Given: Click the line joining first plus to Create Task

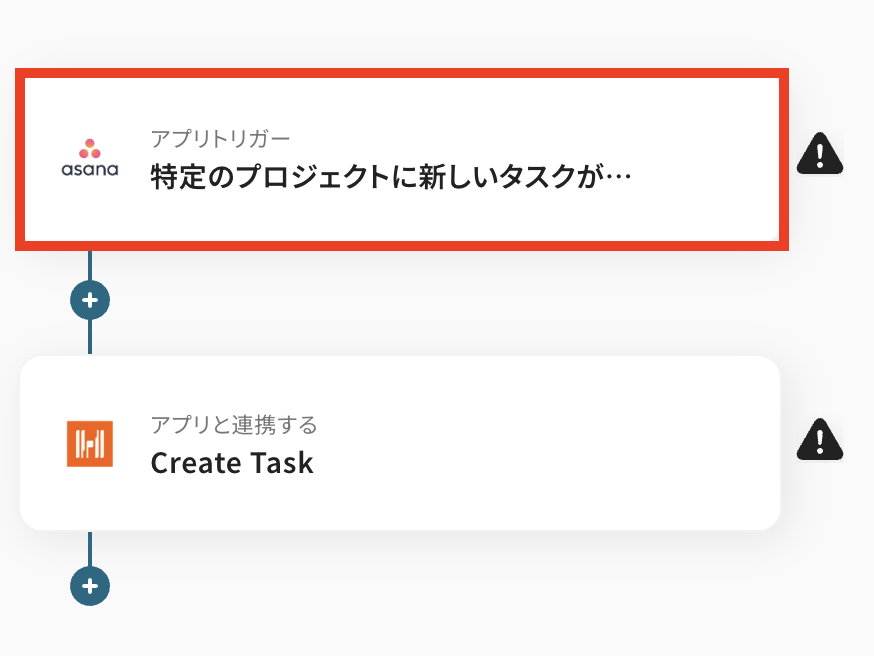Looking at the screenshot, I should point(90,337).
